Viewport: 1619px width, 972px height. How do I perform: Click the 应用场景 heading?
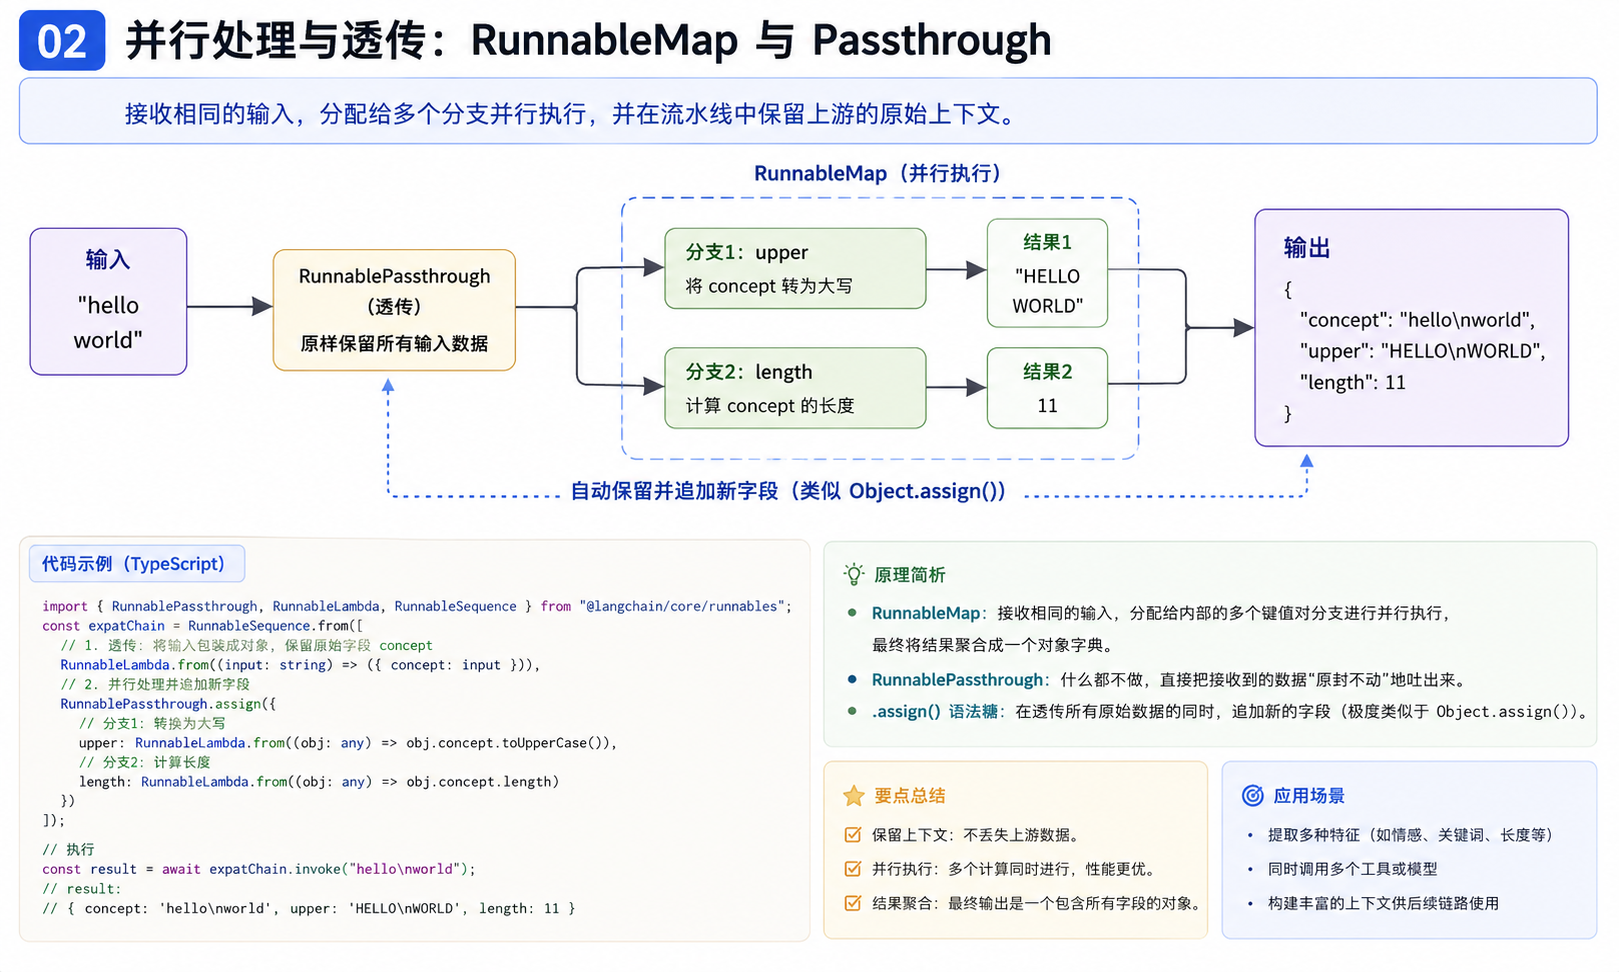click(1309, 796)
